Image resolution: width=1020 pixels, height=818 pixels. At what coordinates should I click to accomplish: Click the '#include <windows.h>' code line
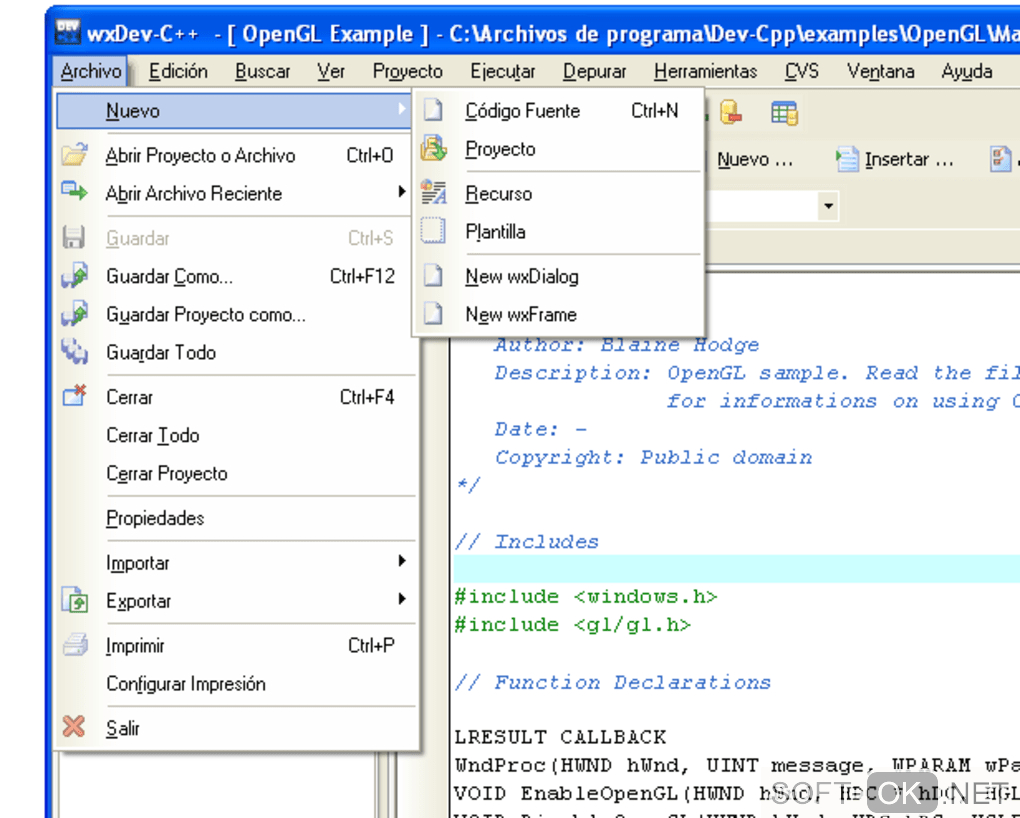click(585, 597)
